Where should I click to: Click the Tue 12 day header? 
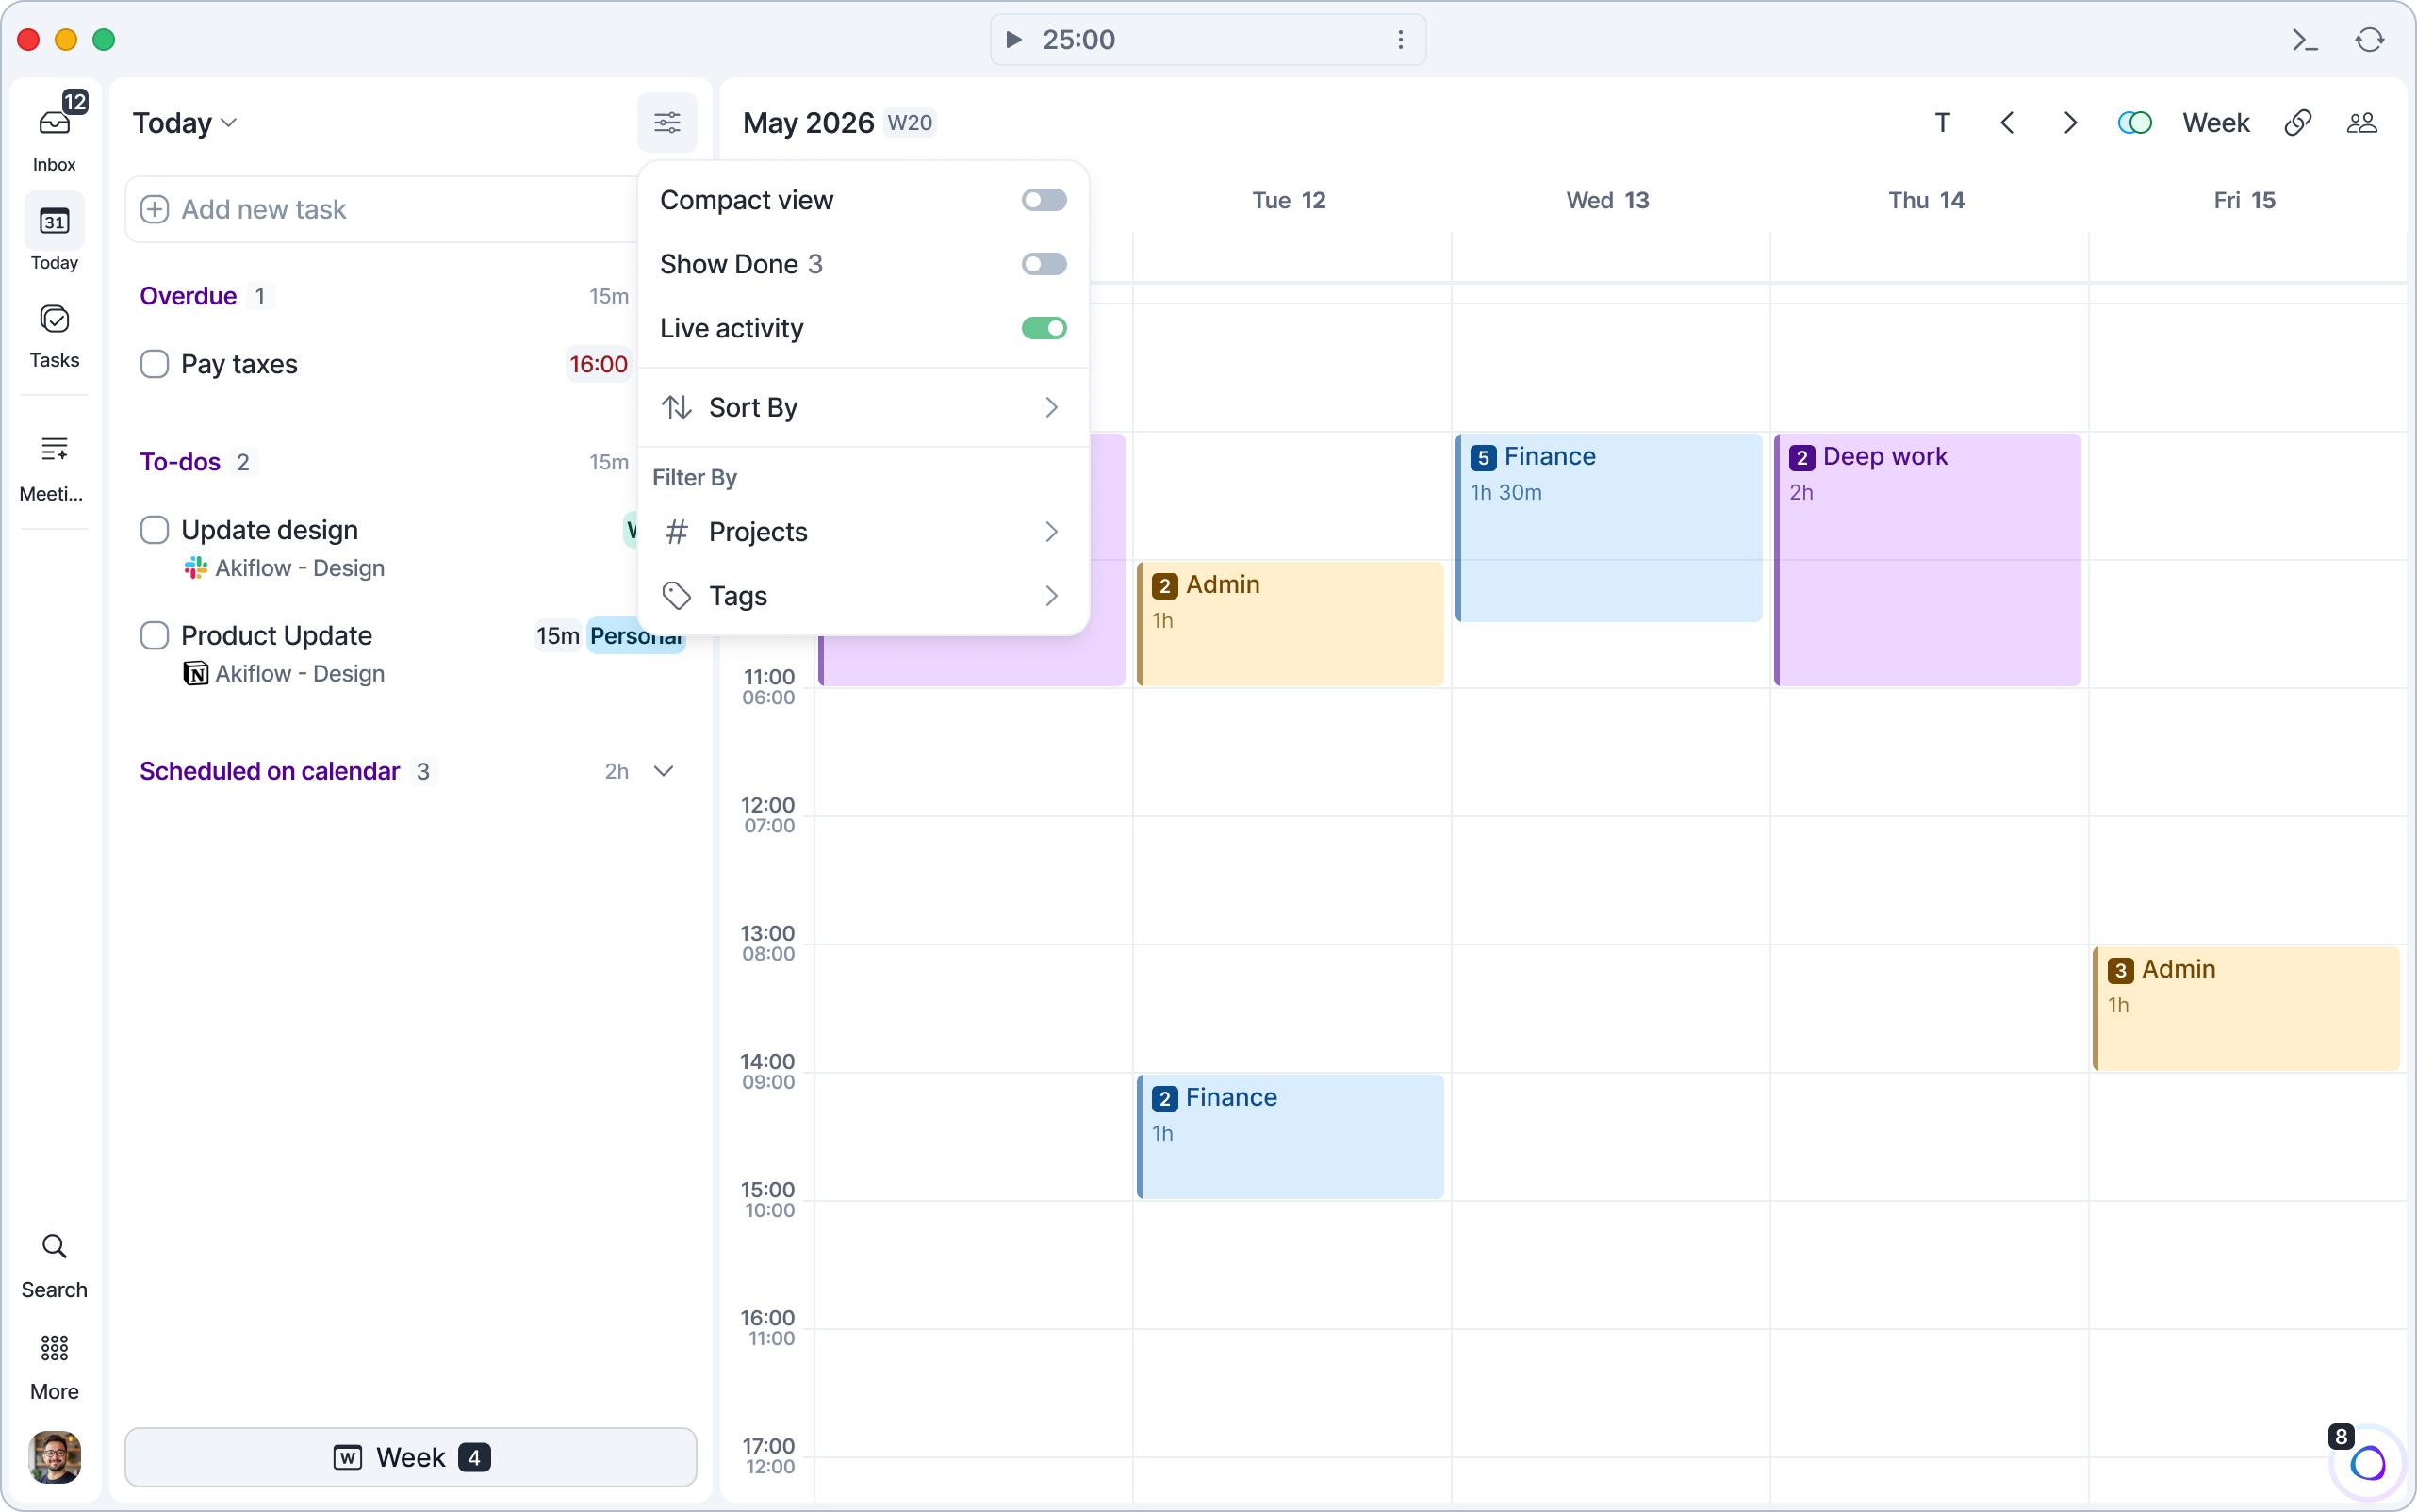tap(1288, 199)
